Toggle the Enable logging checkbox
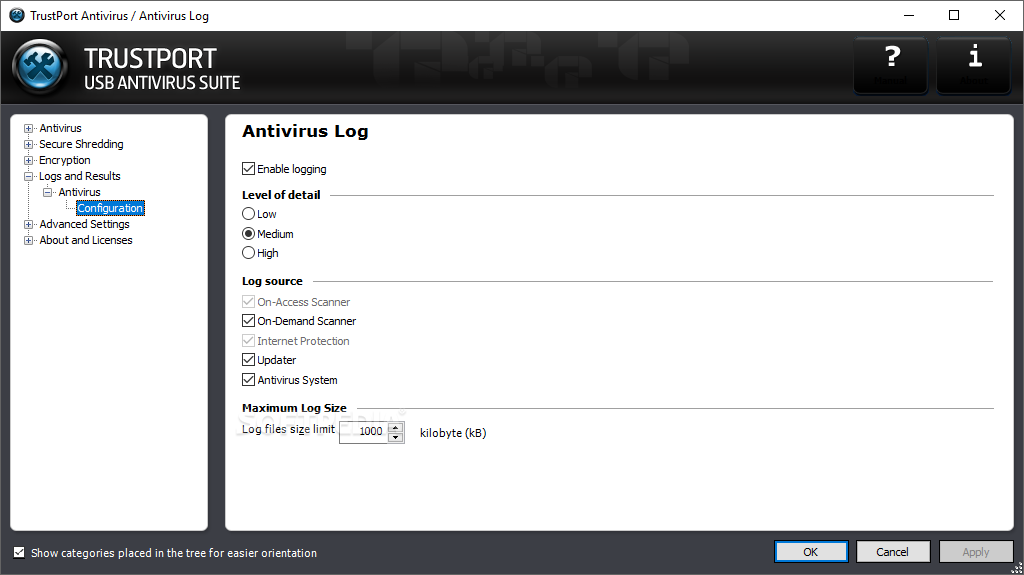Image resolution: width=1024 pixels, height=575 pixels. [248, 169]
